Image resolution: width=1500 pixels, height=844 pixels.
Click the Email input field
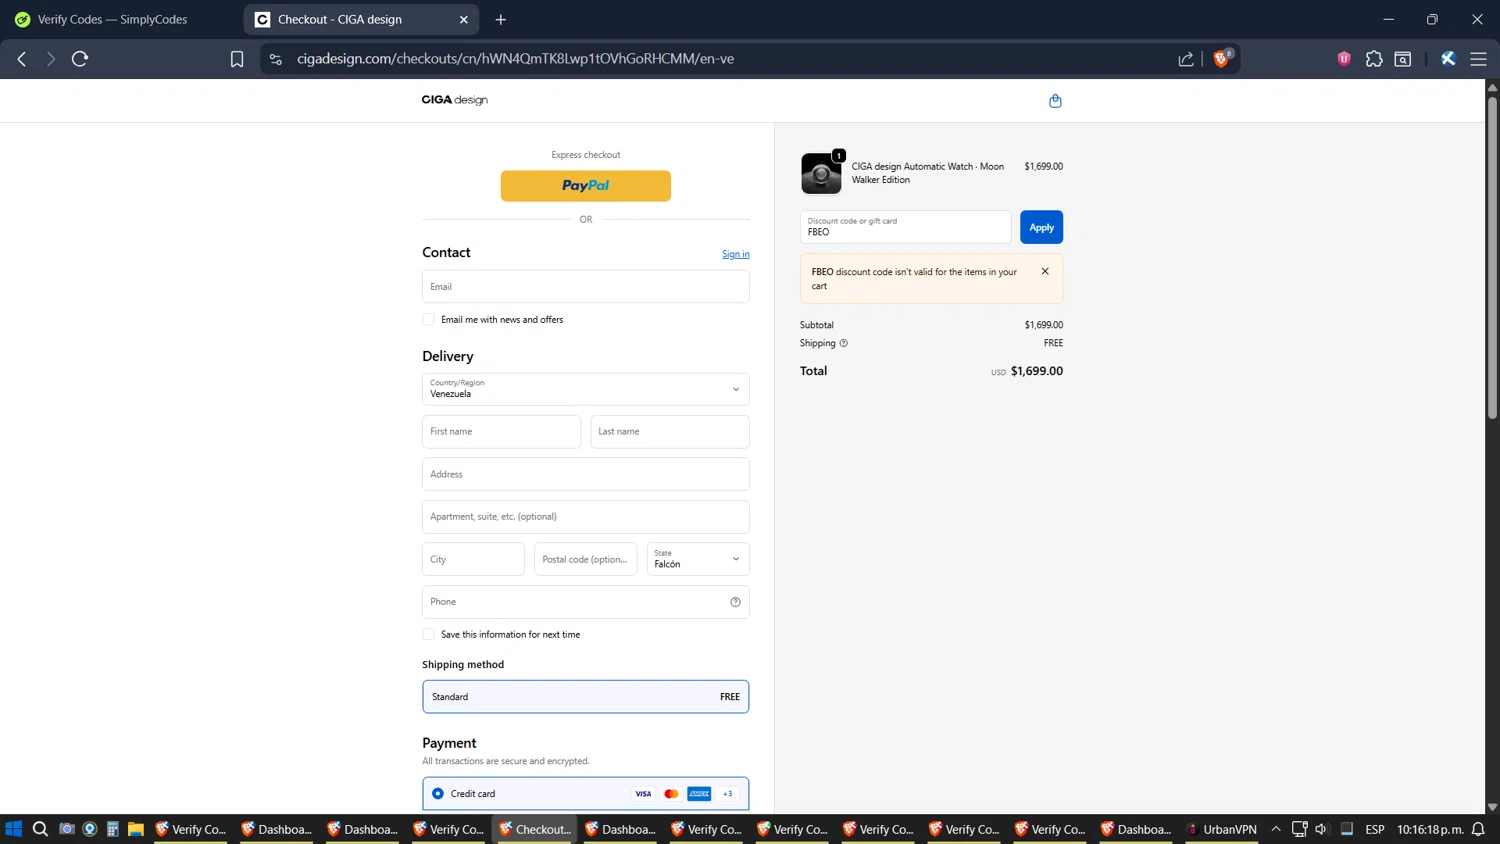585,287
